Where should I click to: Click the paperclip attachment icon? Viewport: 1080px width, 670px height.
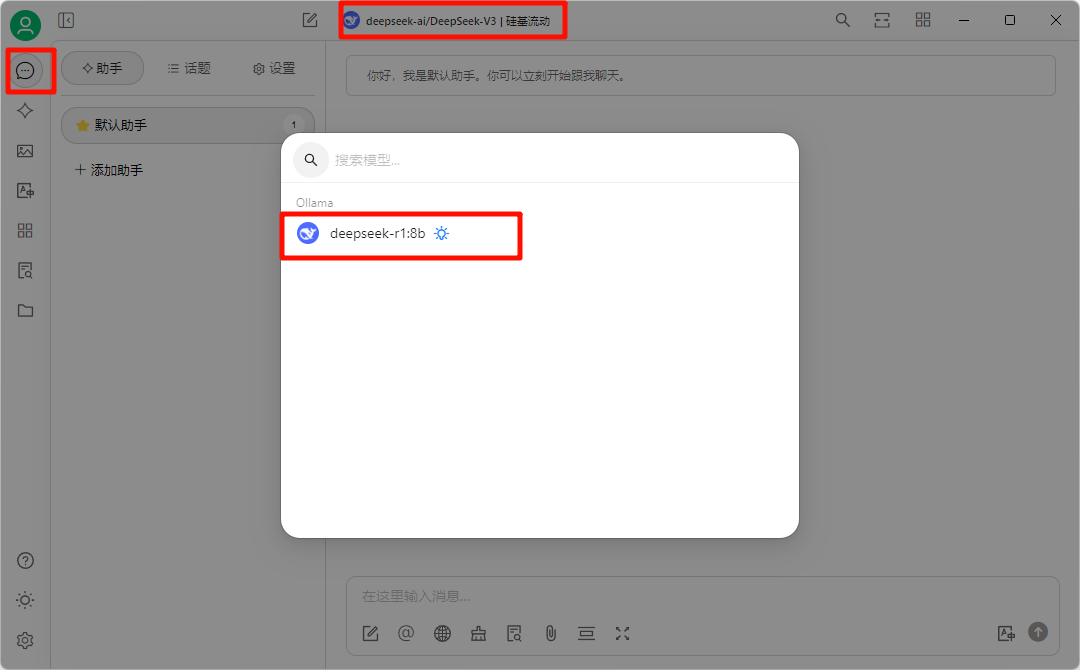click(550, 634)
